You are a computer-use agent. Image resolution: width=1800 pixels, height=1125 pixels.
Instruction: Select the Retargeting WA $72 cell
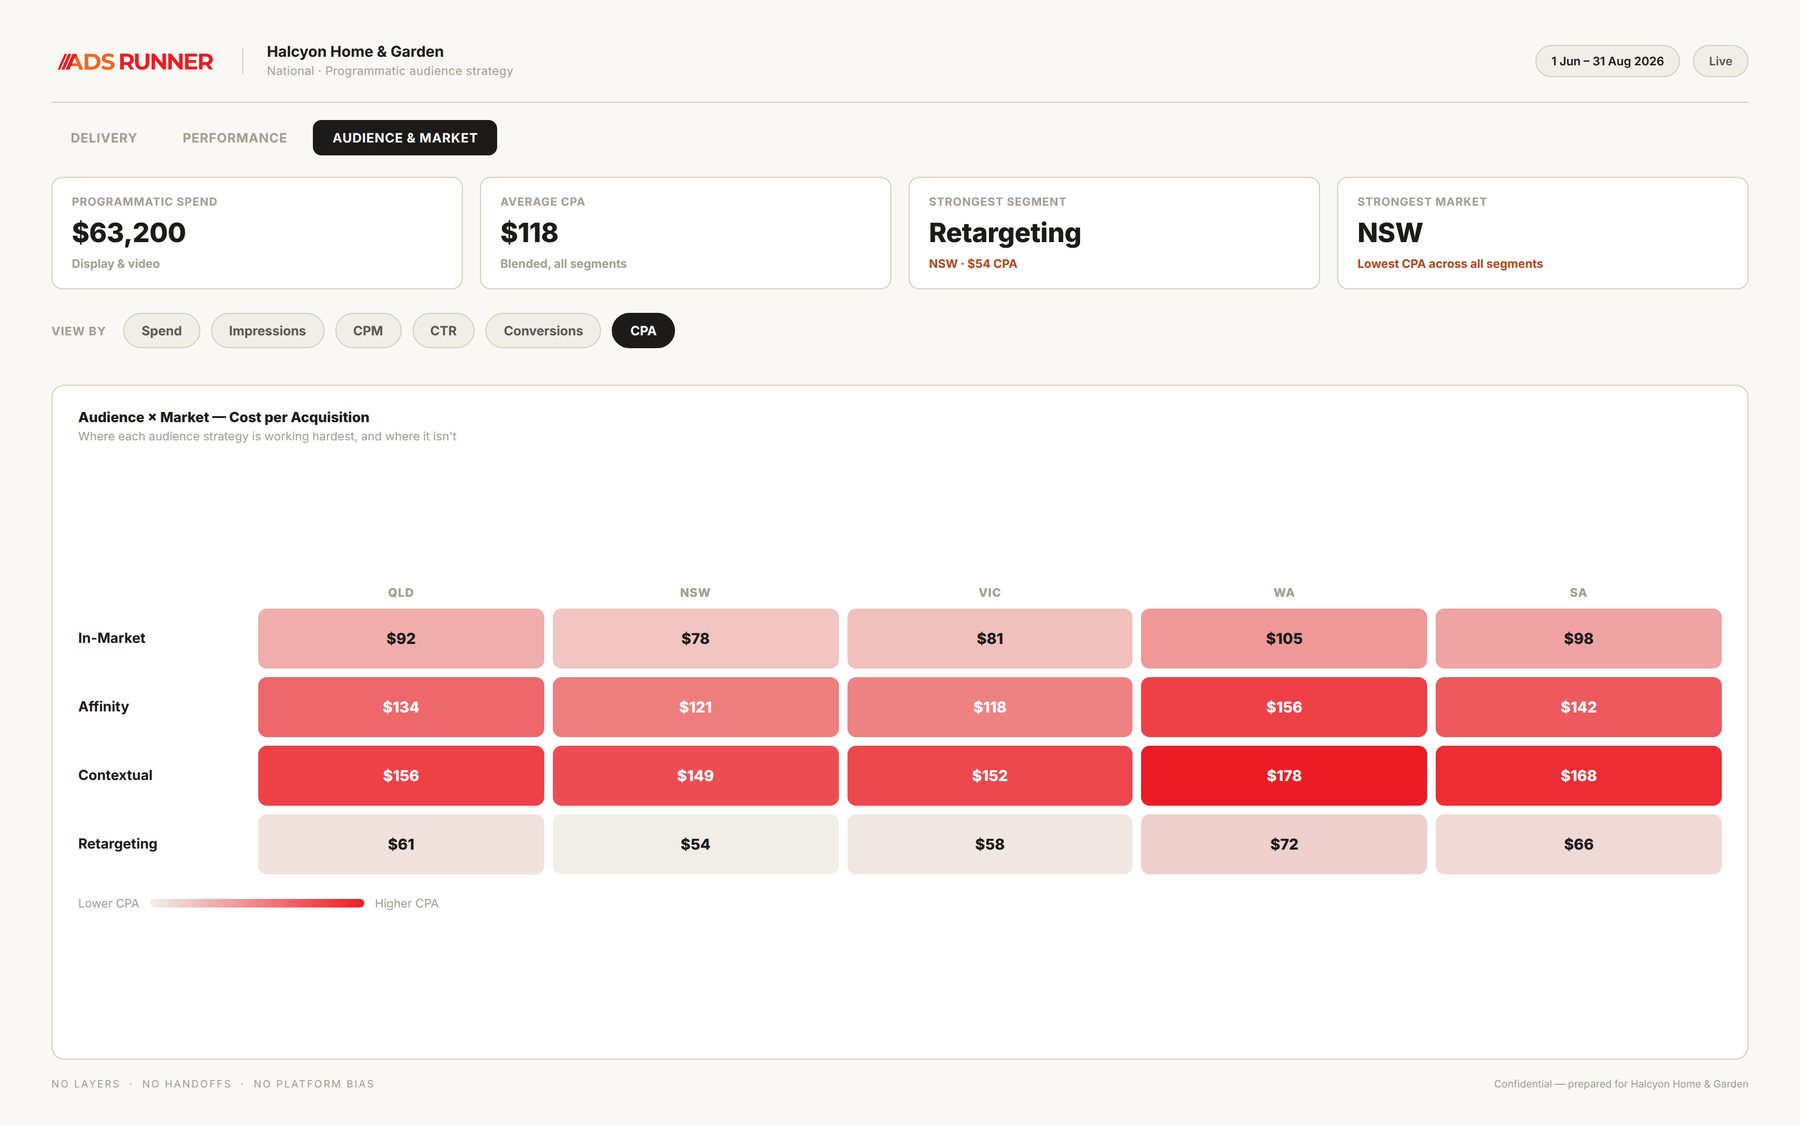point(1284,844)
